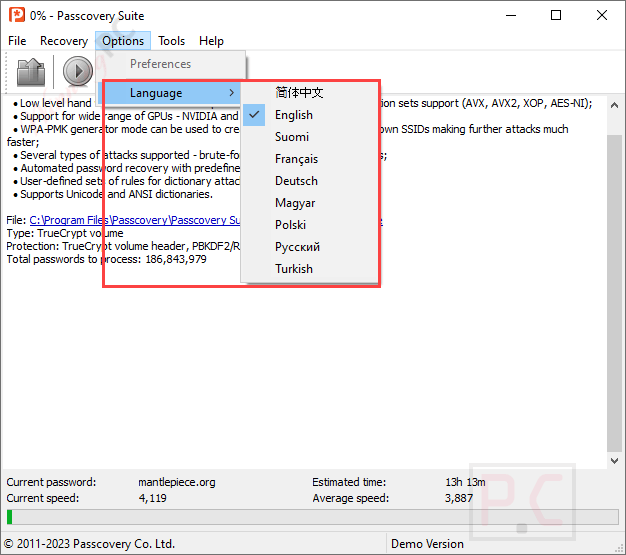
Task: Maximize the Passcovery Suite window
Action: click(556, 16)
